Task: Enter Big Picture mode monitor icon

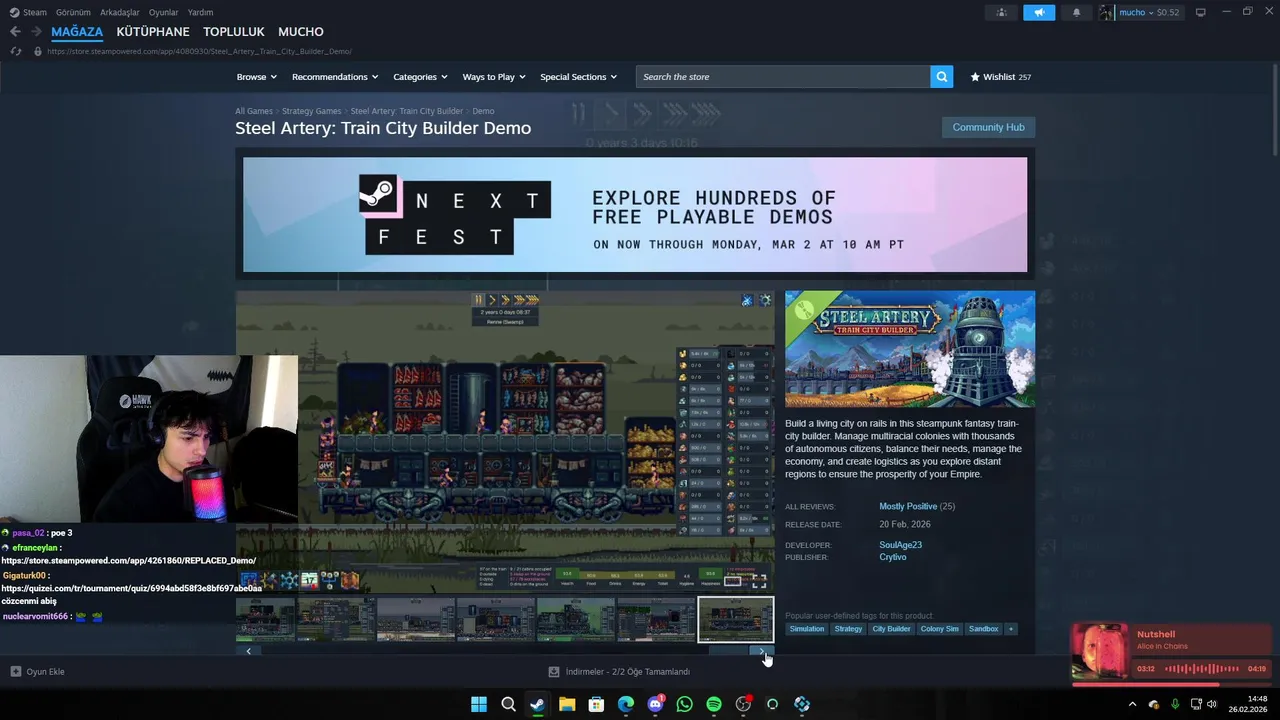Action: 1200,12
